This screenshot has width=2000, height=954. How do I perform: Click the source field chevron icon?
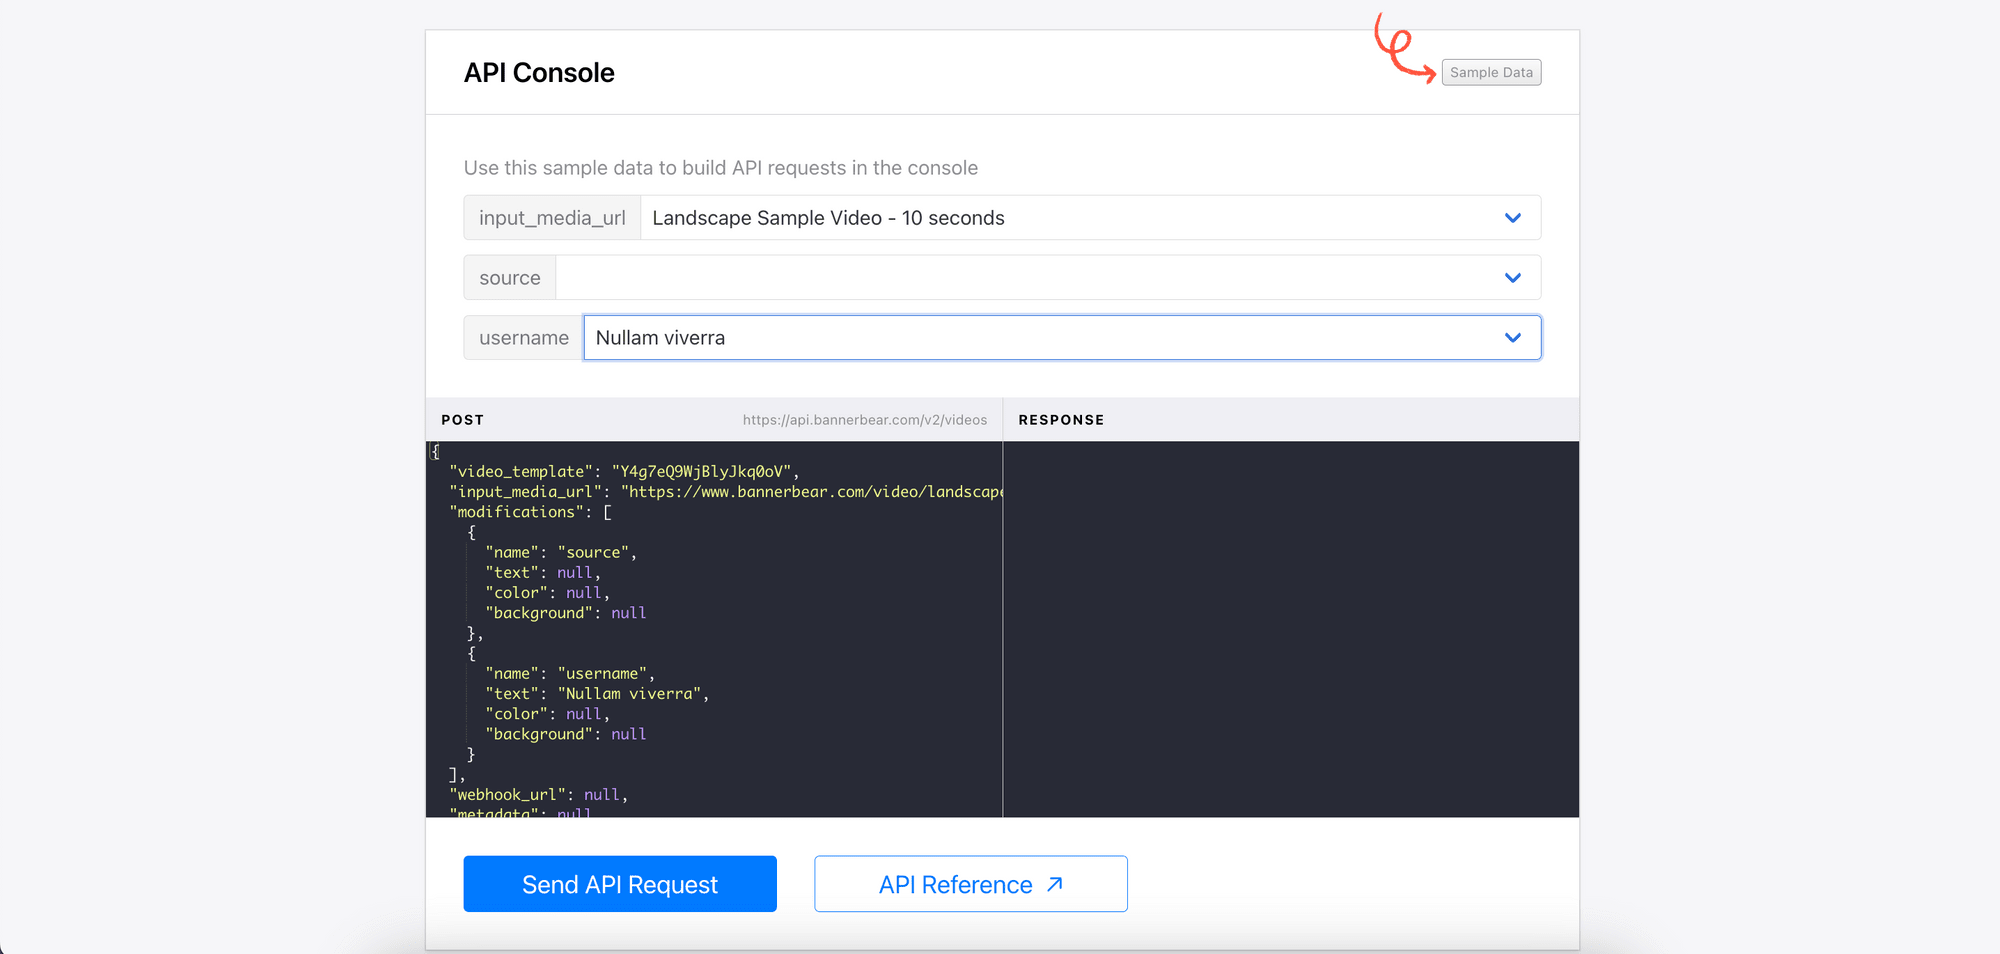(1512, 277)
